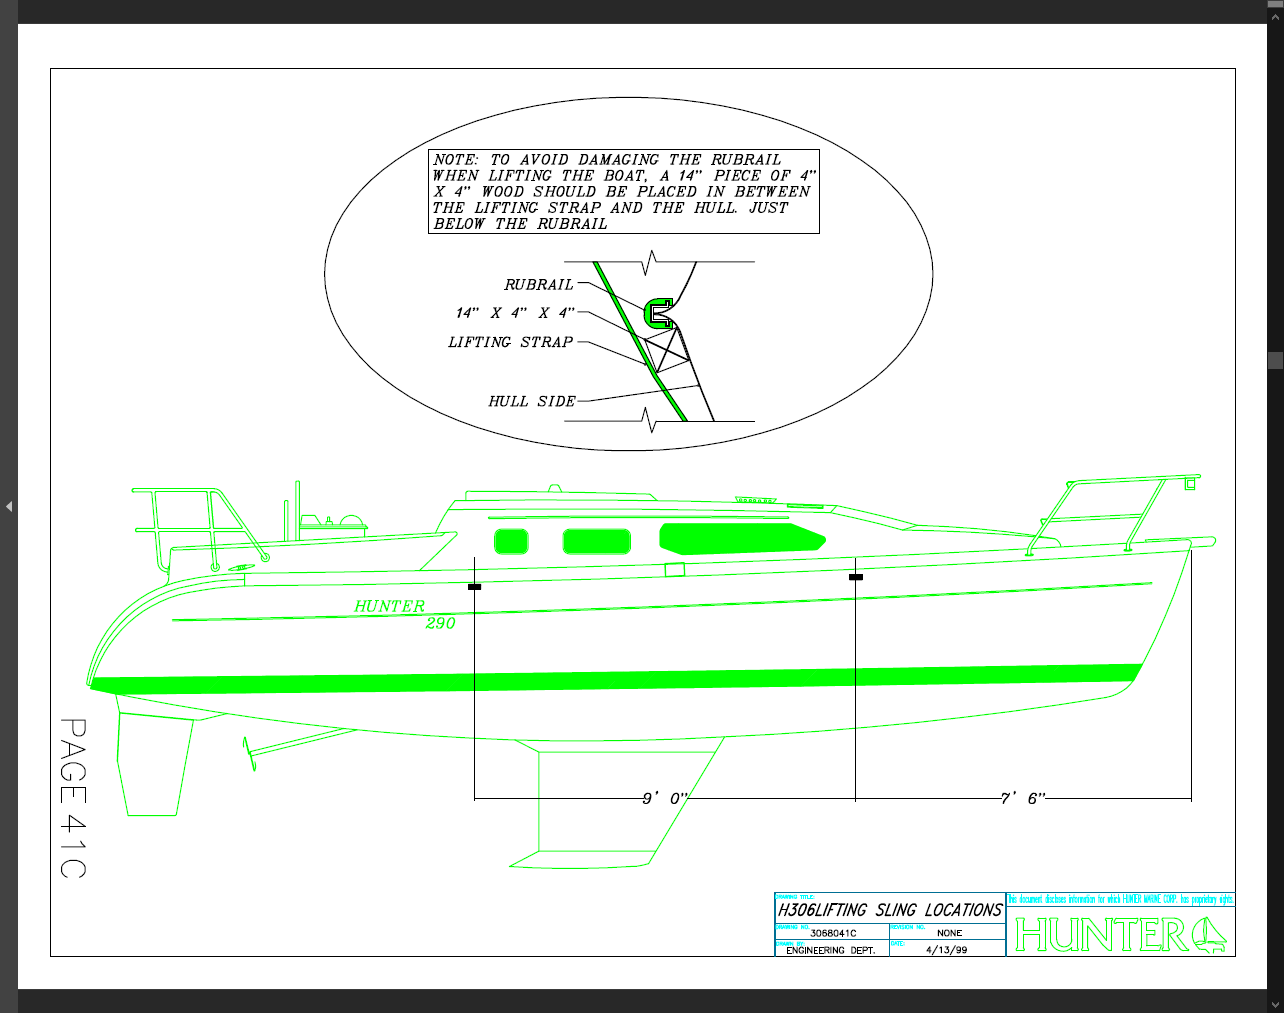Click the "PAGE 41C" rotated label
Viewport: 1284px width, 1013px height.
click(x=73, y=798)
